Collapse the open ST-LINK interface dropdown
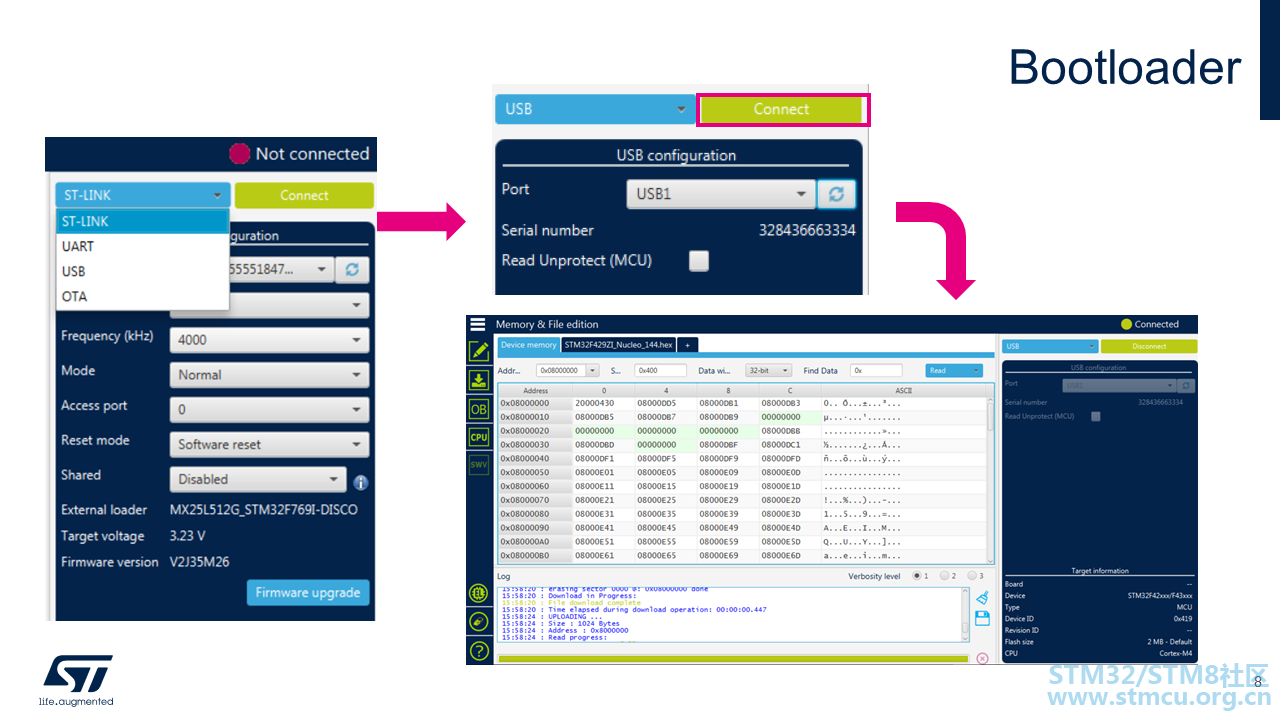Viewport: 1280px width, 720px height. tap(143, 195)
